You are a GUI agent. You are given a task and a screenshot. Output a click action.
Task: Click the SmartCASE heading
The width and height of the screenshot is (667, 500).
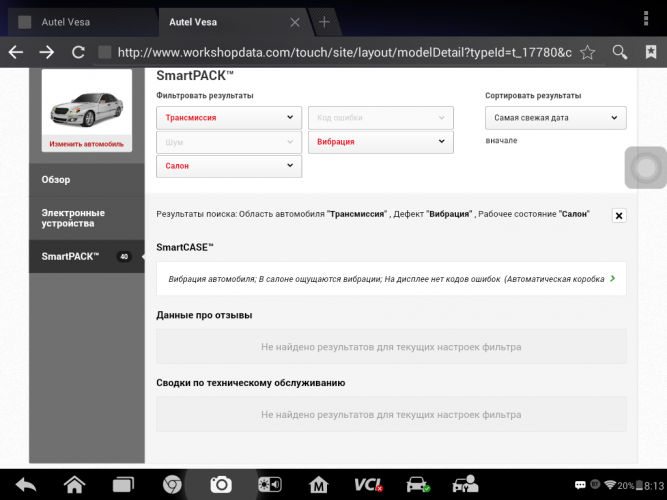[185, 247]
